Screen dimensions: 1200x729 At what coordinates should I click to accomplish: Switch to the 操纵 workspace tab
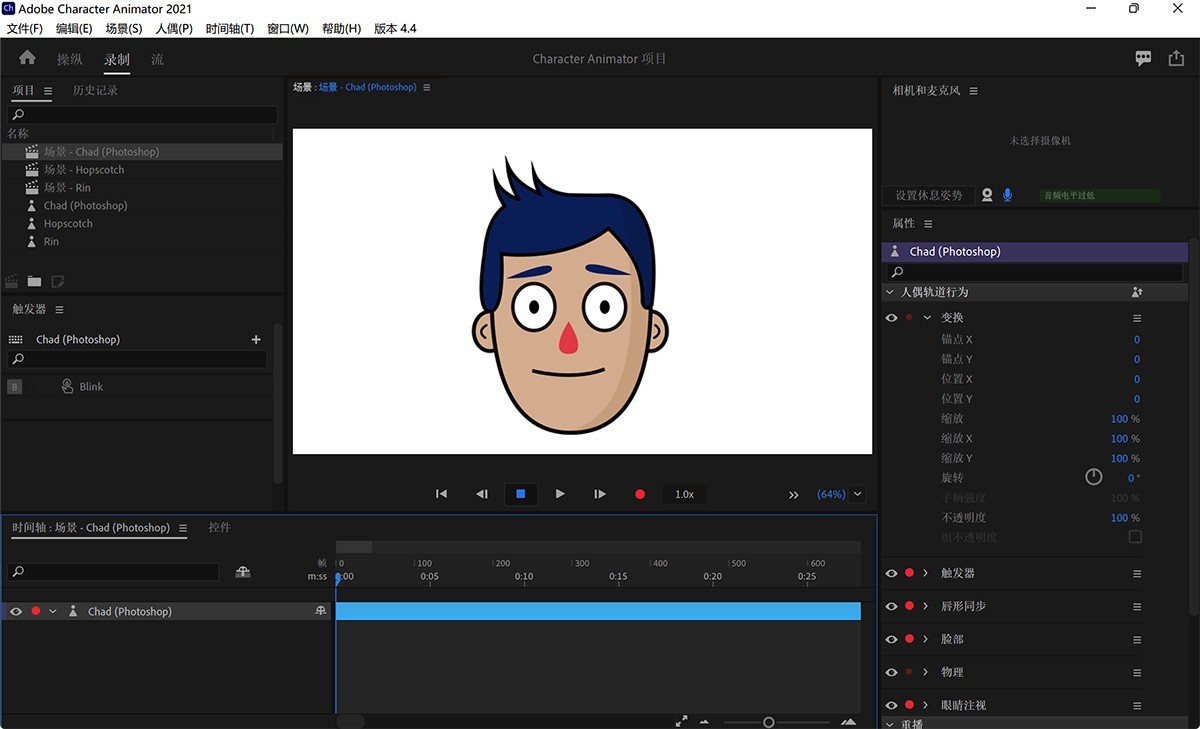point(70,59)
